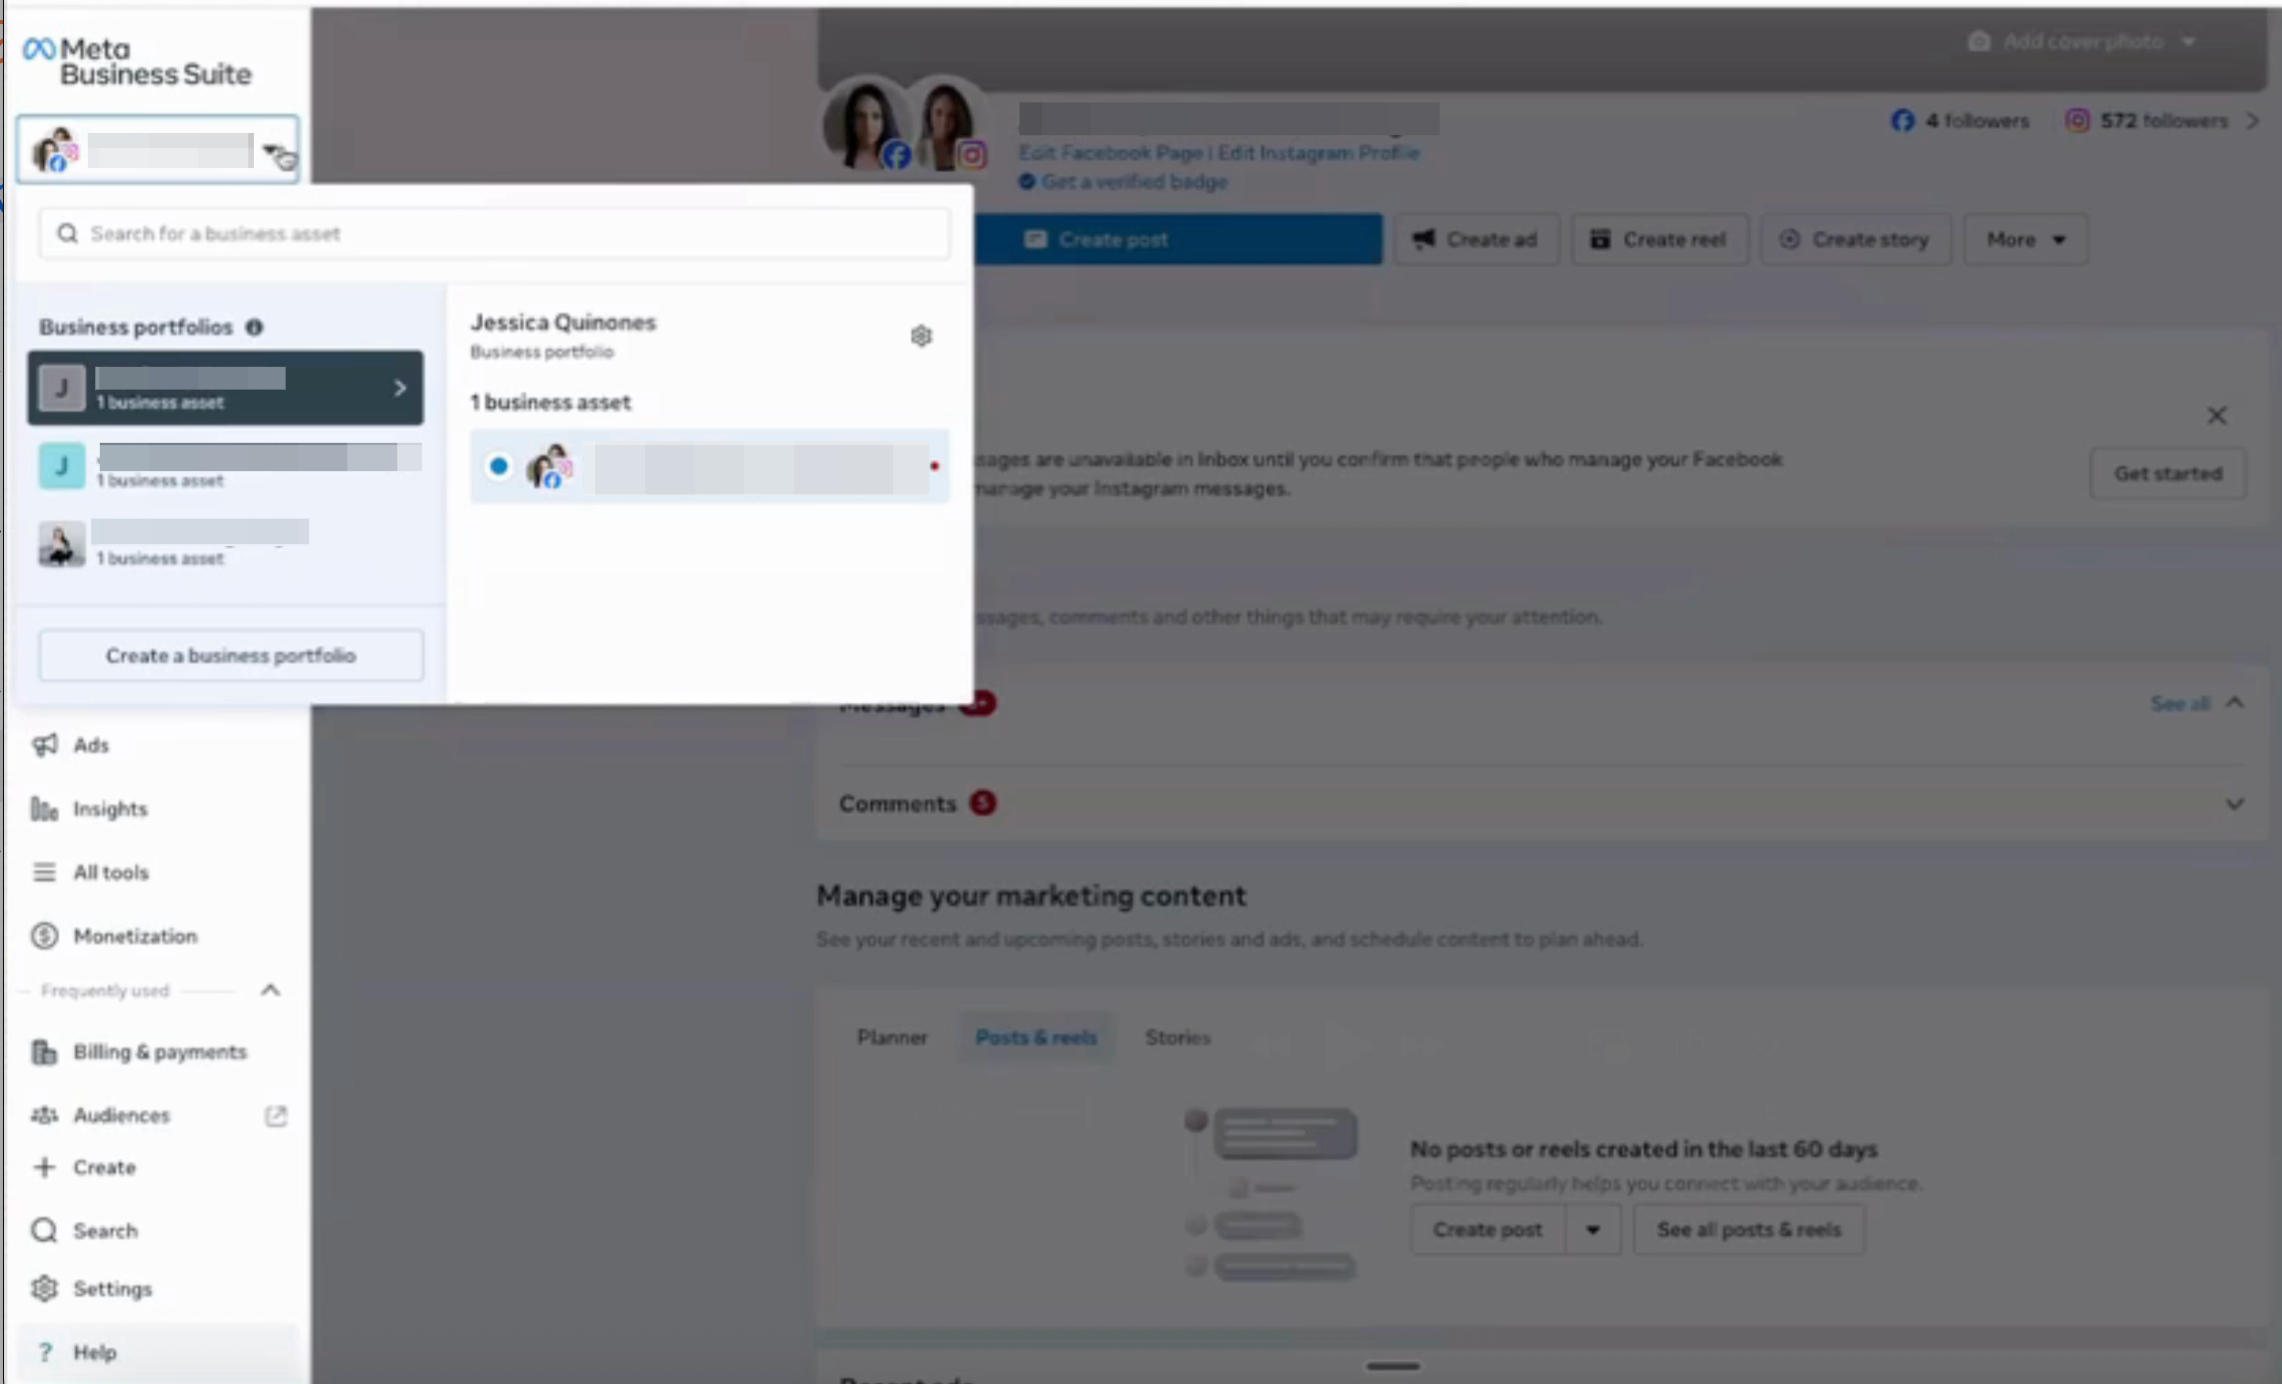The height and width of the screenshot is (1384, 2282).
Task: Open the Edit Facebook Page link
Action: click(x=1110, y=153)
